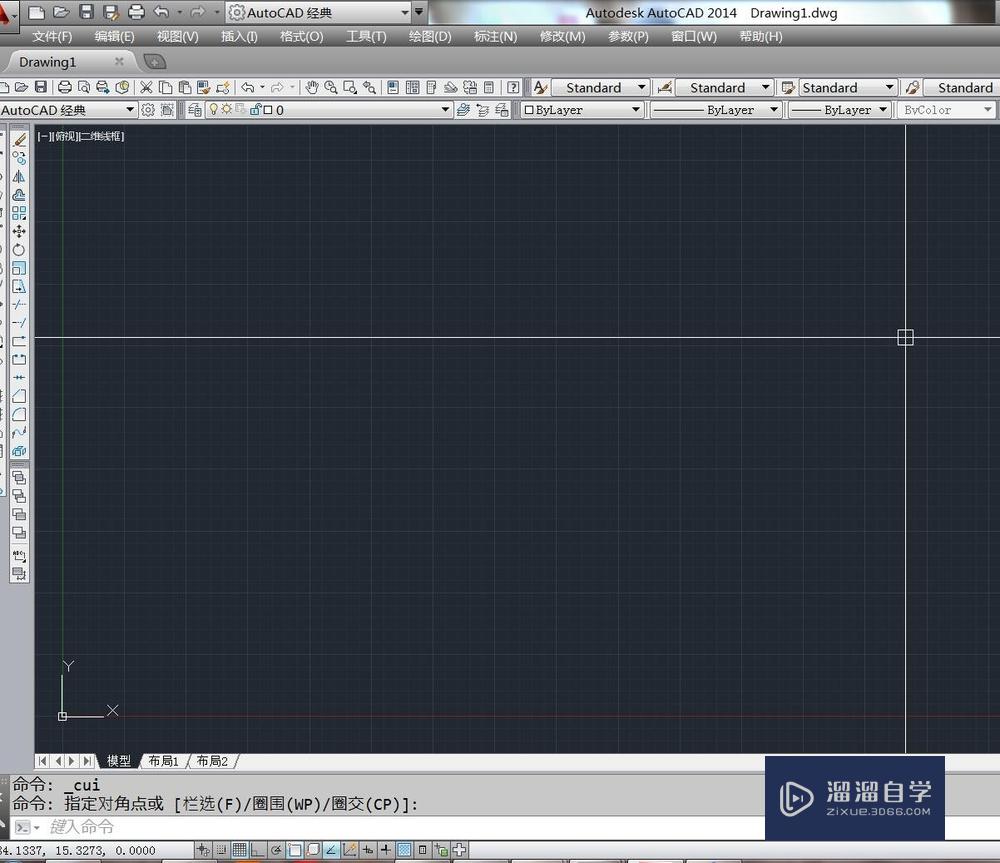The image size is (1000, 863).
Task: Enable Object Snap in status bar
Action: [x=294, y=850]
